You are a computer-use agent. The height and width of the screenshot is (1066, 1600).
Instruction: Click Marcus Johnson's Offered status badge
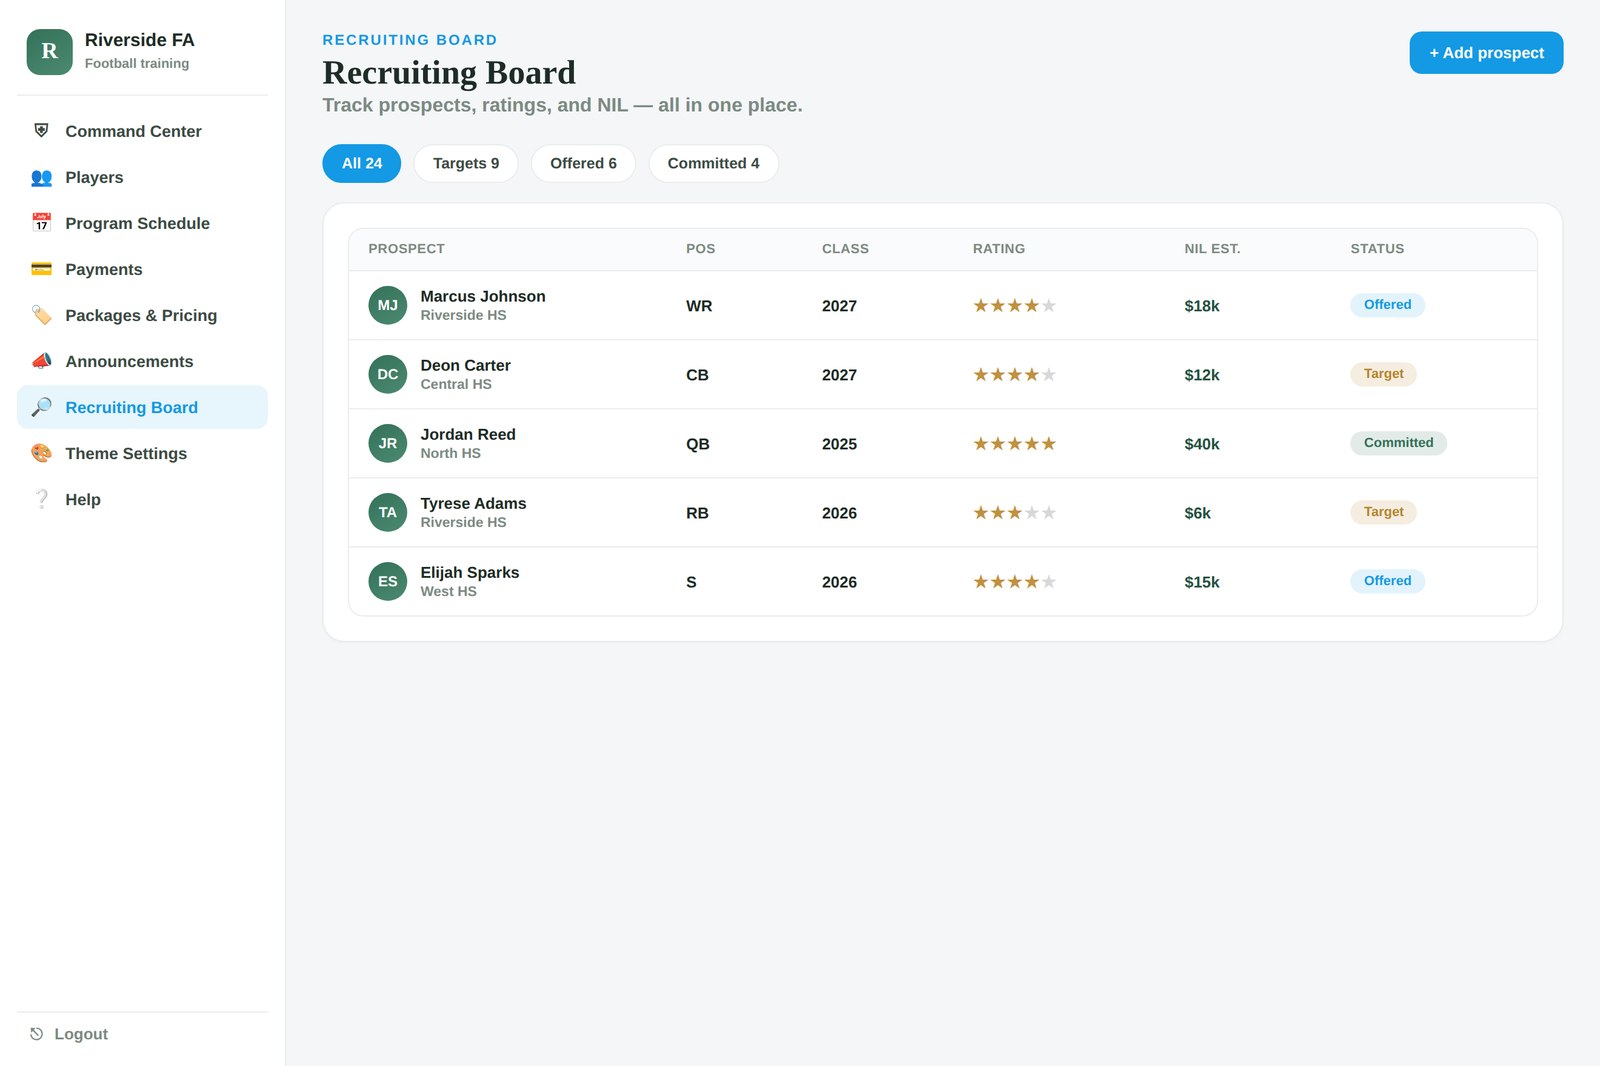point(1387,305)
